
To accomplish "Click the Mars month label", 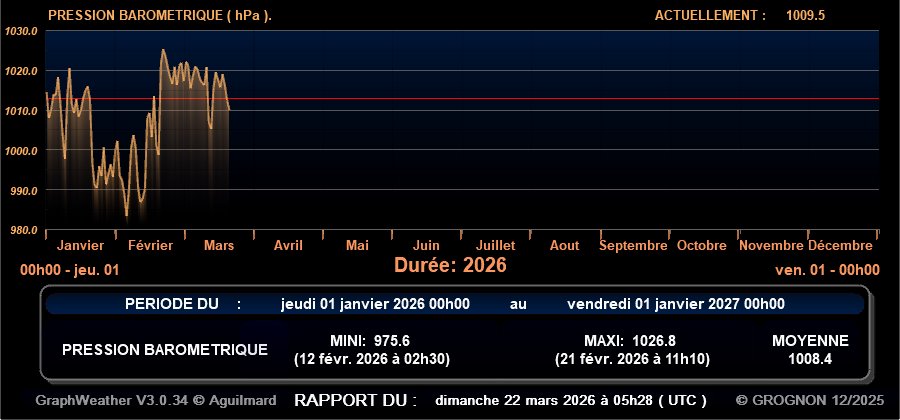I will 219,245.
